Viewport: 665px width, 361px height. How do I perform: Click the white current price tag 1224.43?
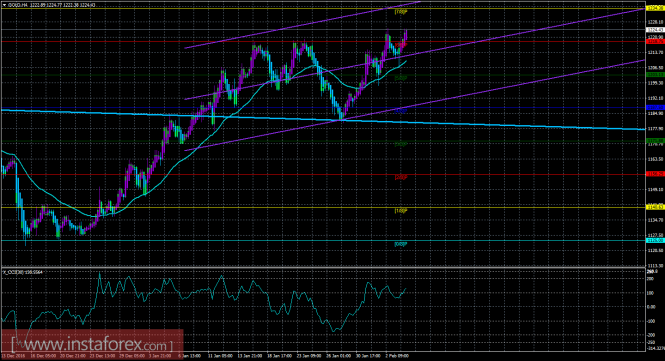tap(654, 30)
